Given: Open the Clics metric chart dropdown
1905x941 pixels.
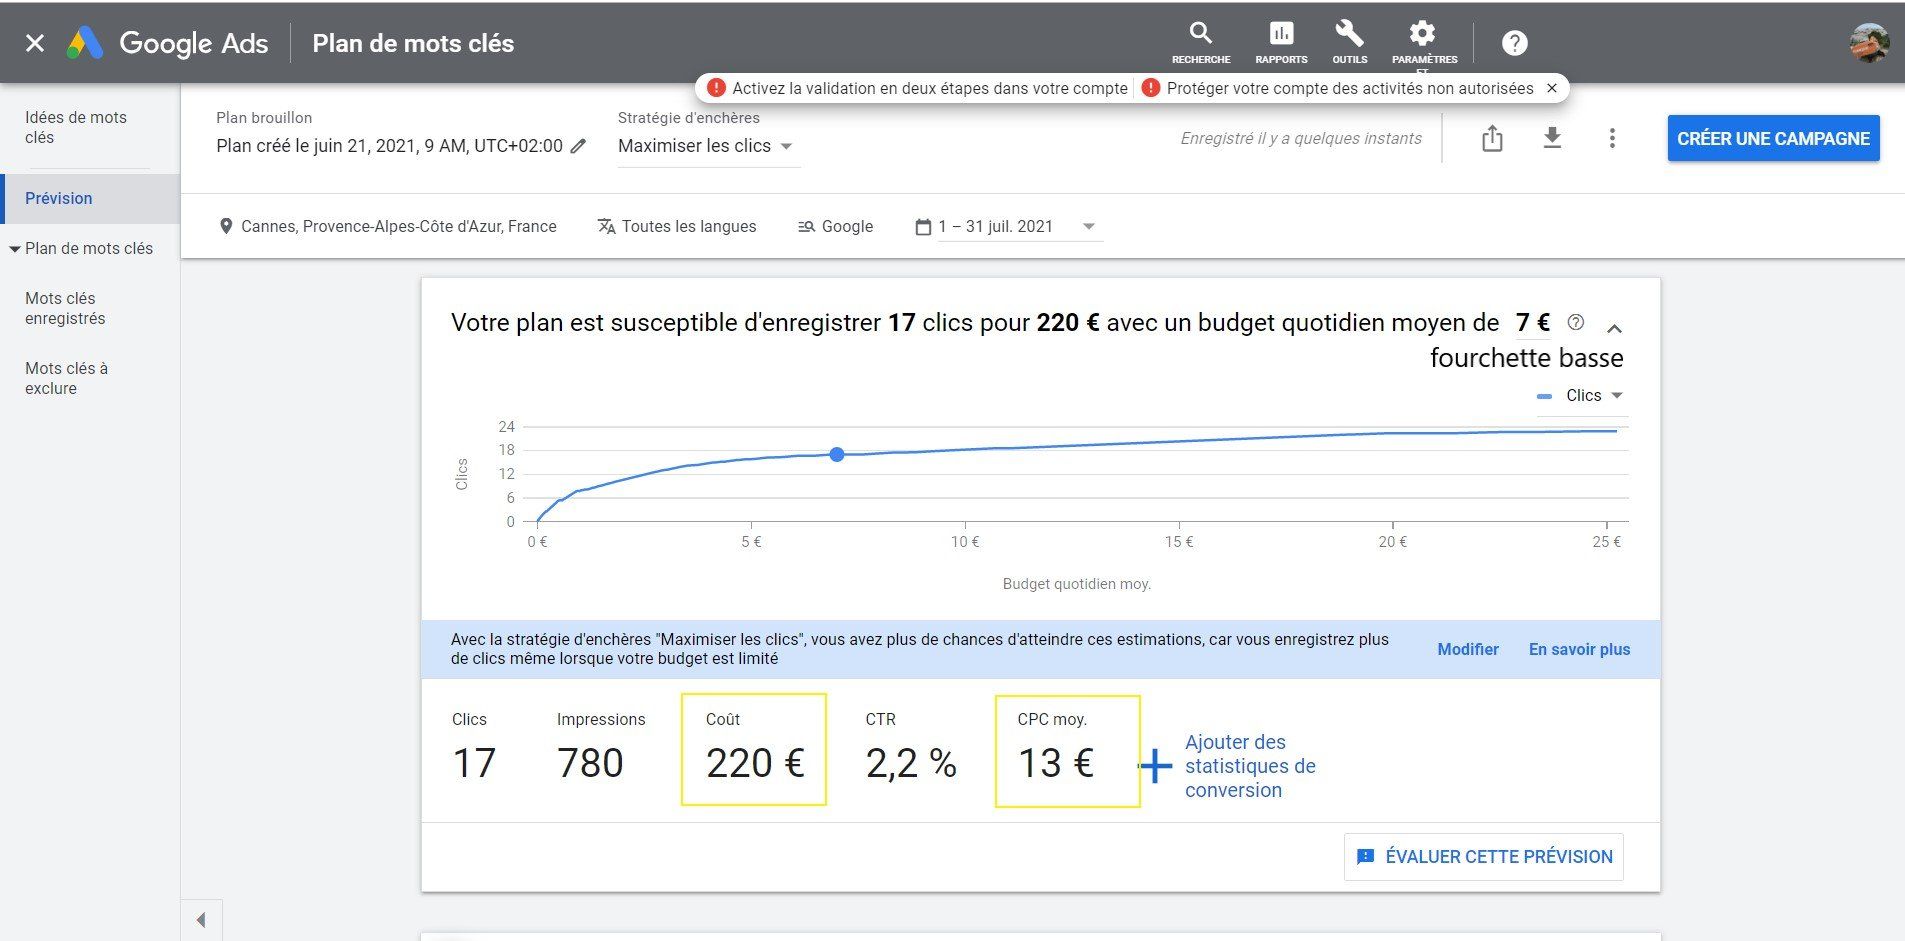Looking at the screenshot, I should point(1581,396).
